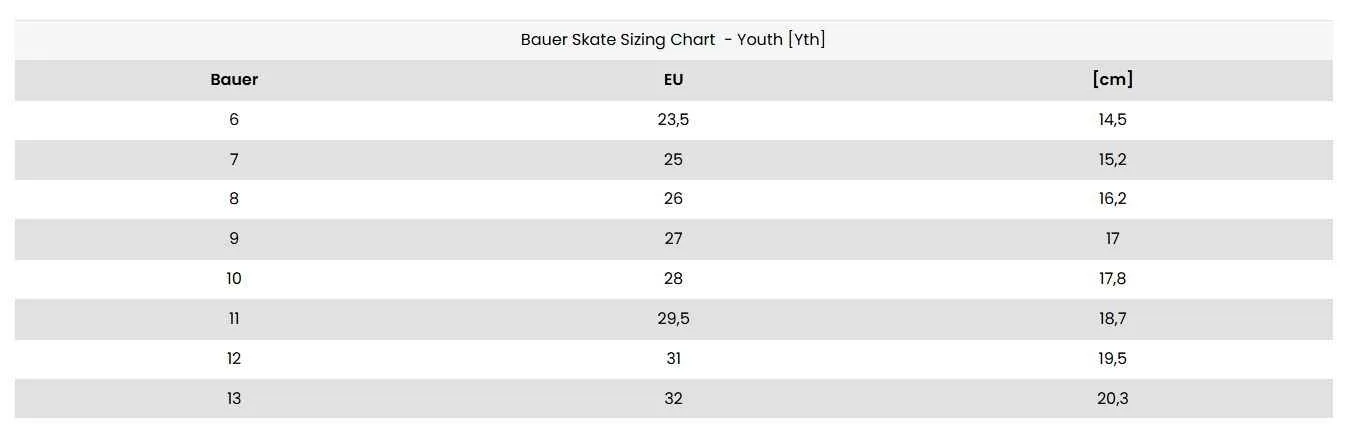Viewport: 1348px width, 432px height.
Task: Select the EU 31 cell
Action: tap(673, 358)
